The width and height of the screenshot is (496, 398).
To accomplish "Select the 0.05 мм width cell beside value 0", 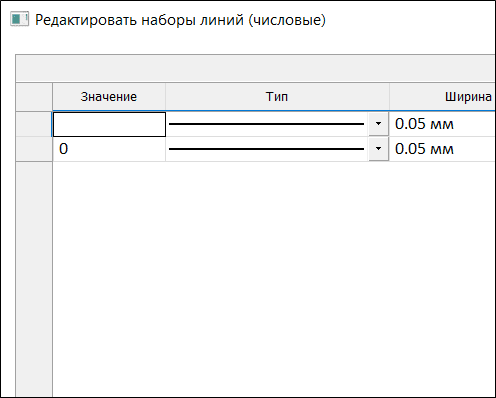I will (x=442, y=149).
